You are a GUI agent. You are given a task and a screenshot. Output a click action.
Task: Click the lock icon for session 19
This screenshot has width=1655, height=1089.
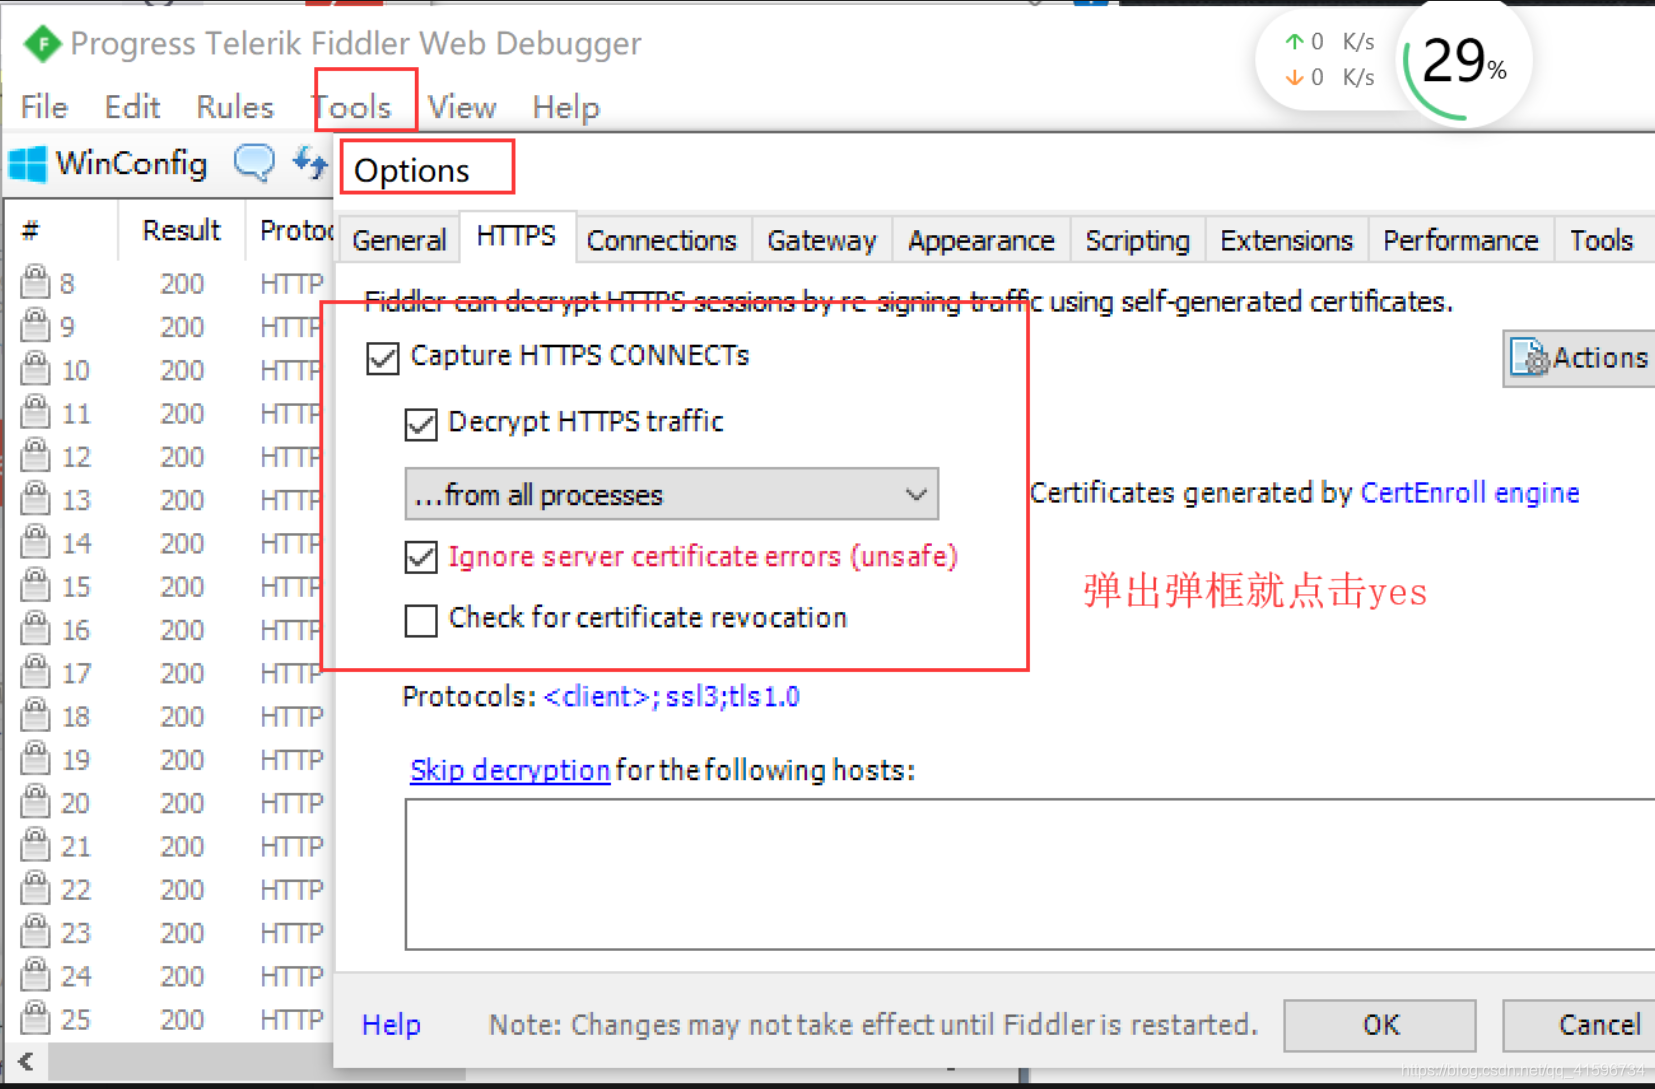pos(35,758)
